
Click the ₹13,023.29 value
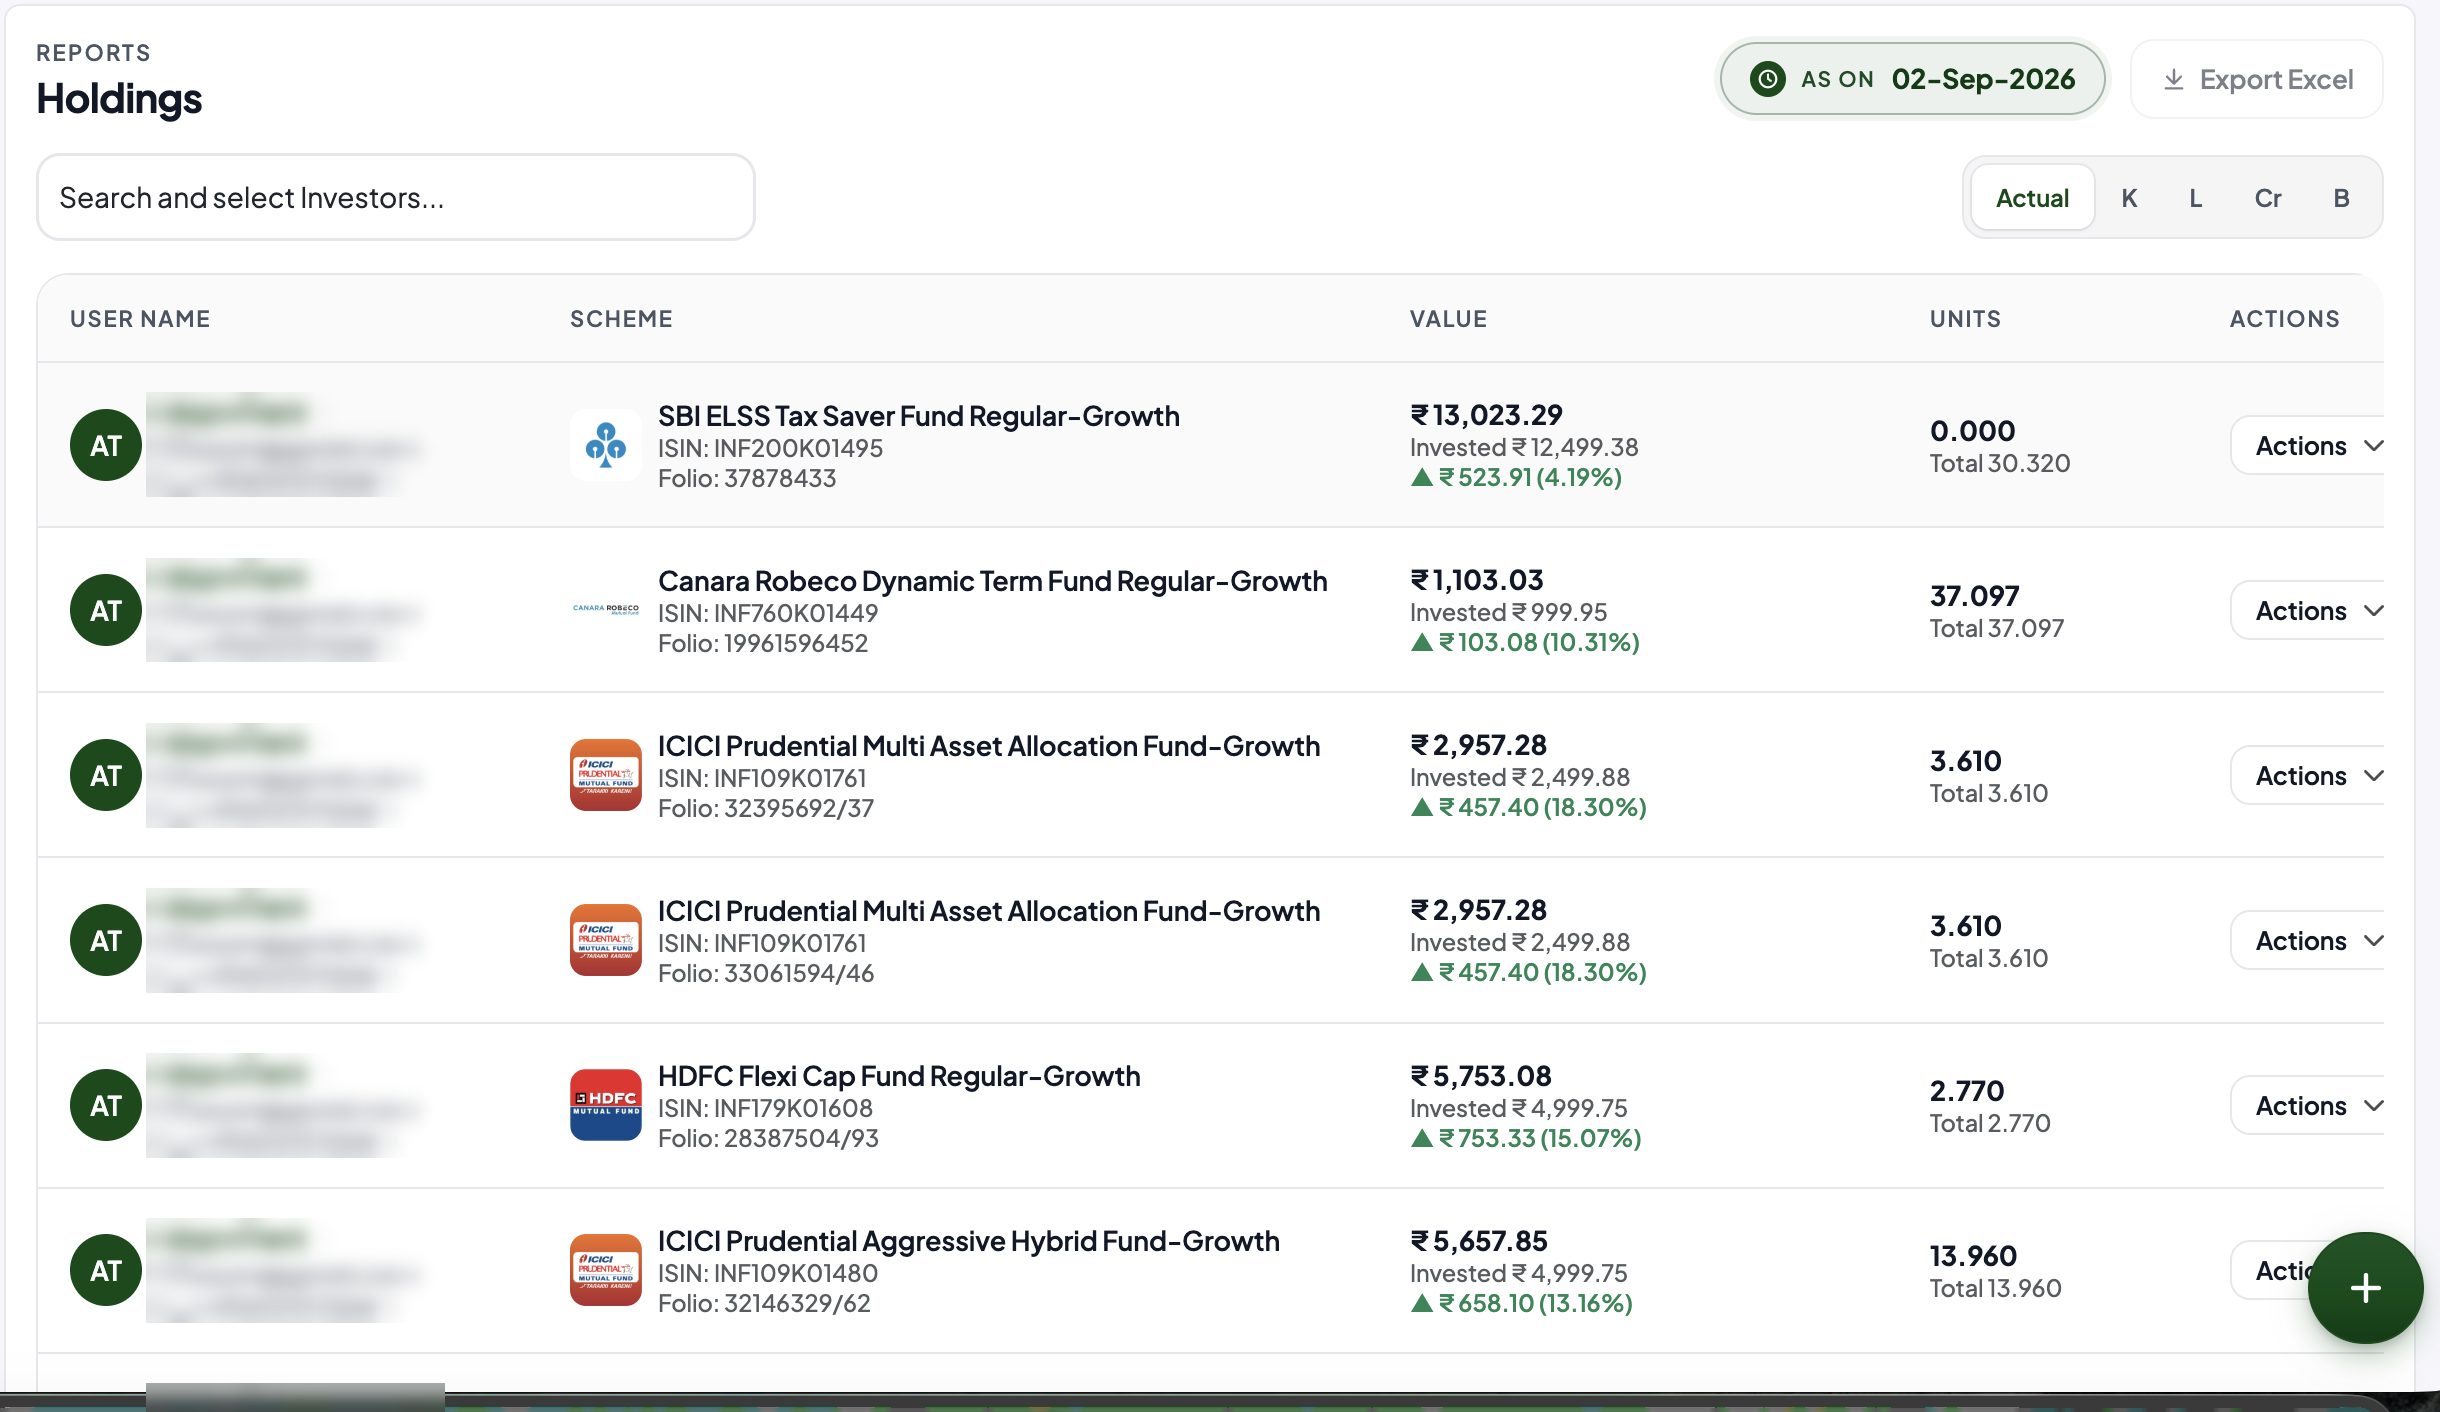(1486, 415)
